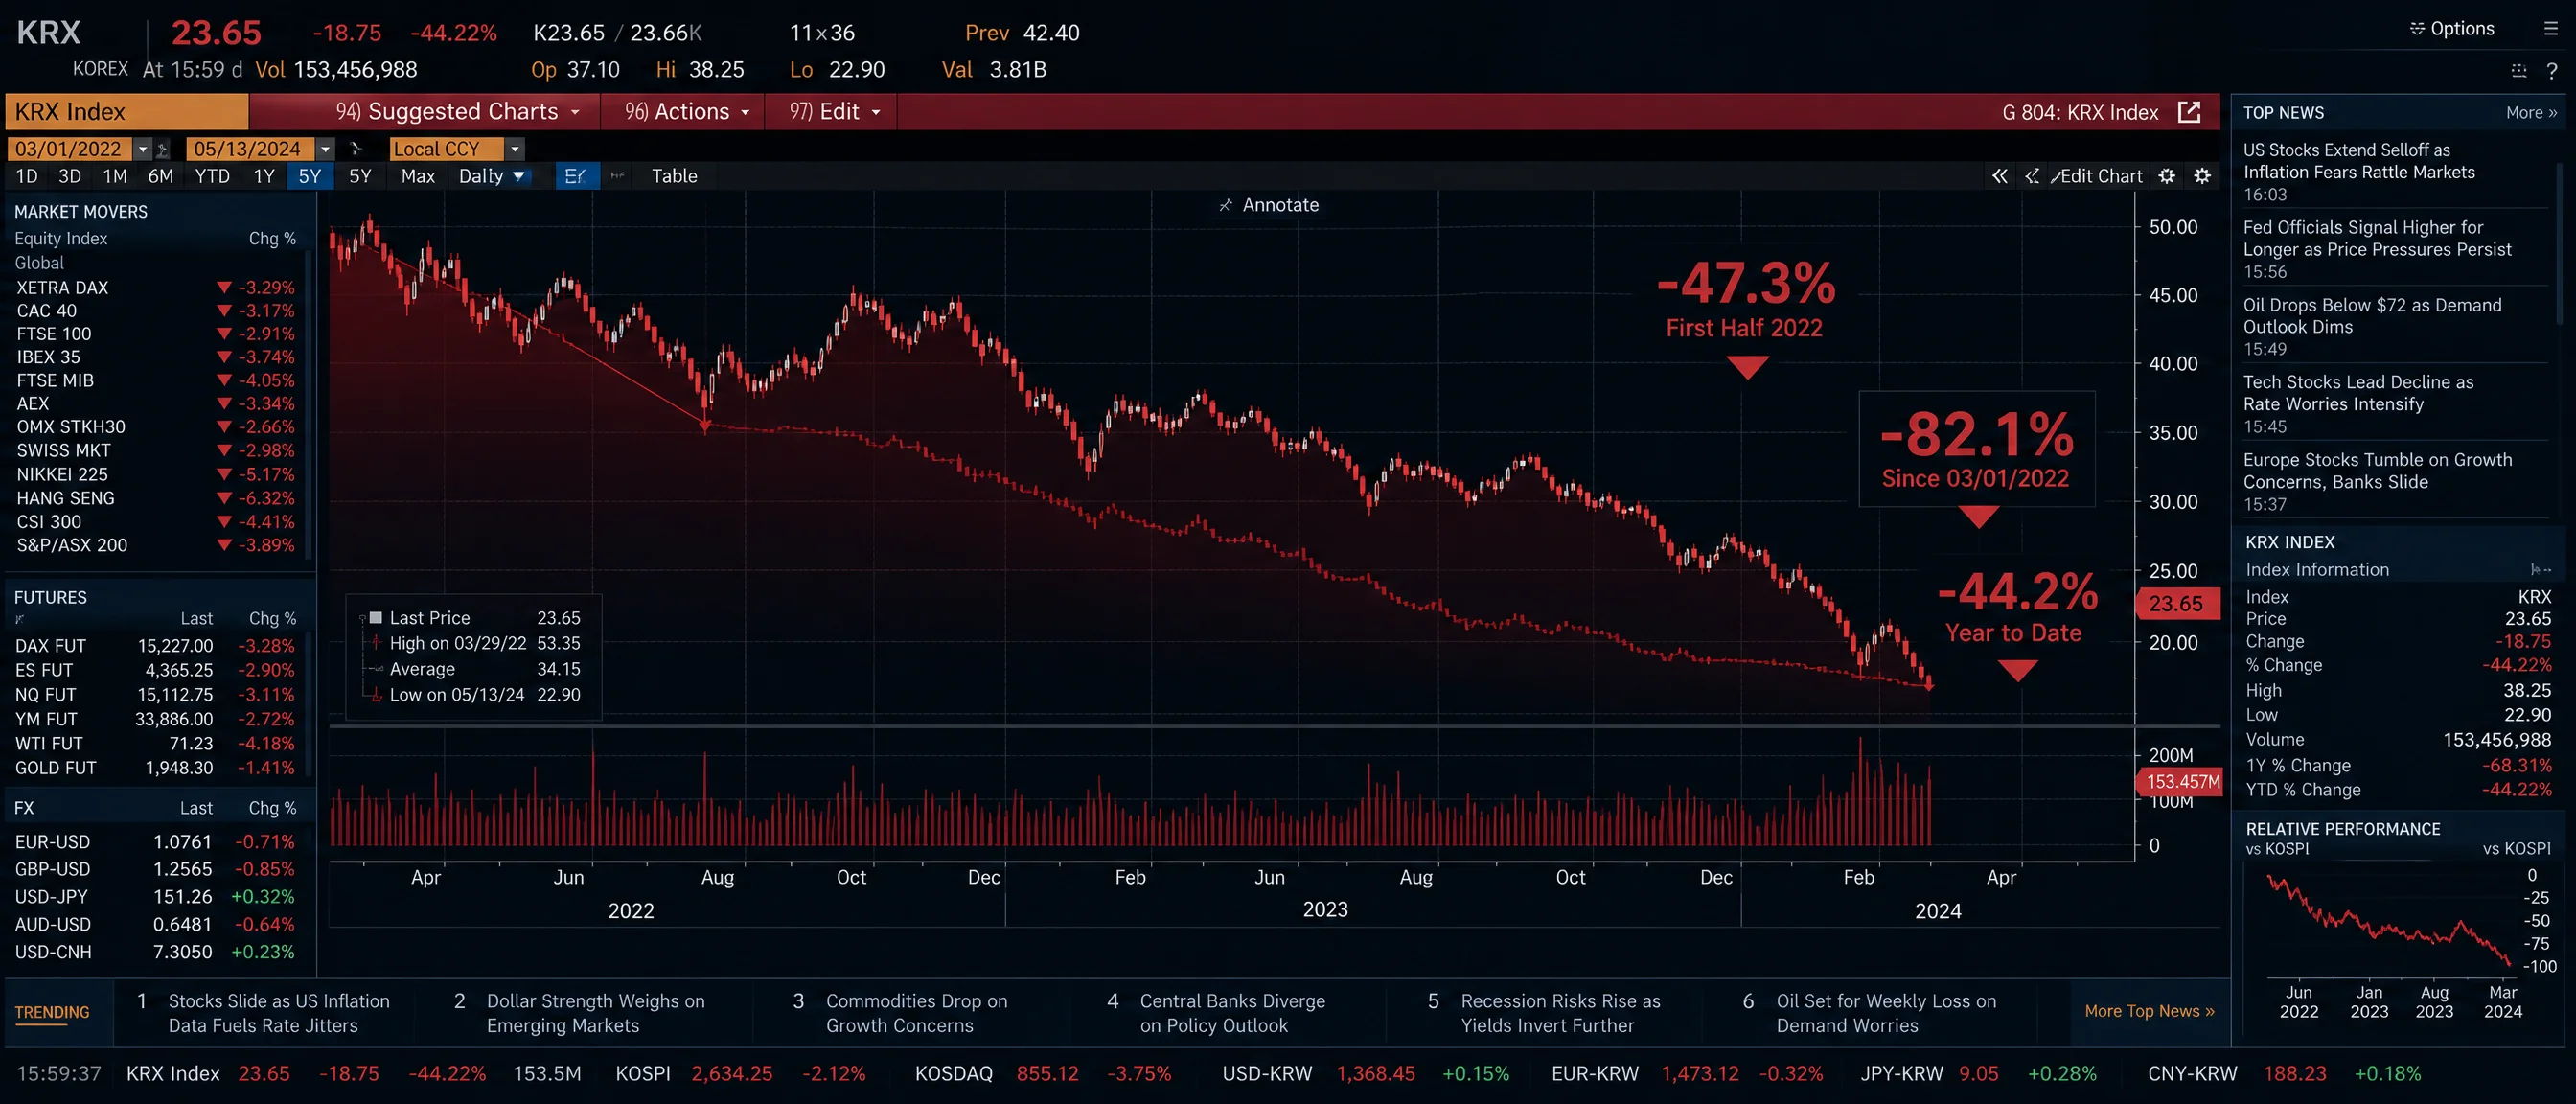Click the red down triangle for XETRA DAX
The width and height of the screenshot is (2576, 1104).
point(224,288)
